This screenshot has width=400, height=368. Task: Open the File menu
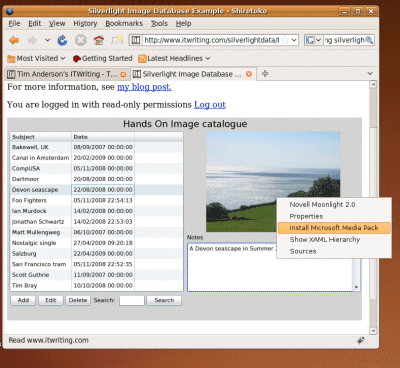pyautogui.click(x=14, y=24)
